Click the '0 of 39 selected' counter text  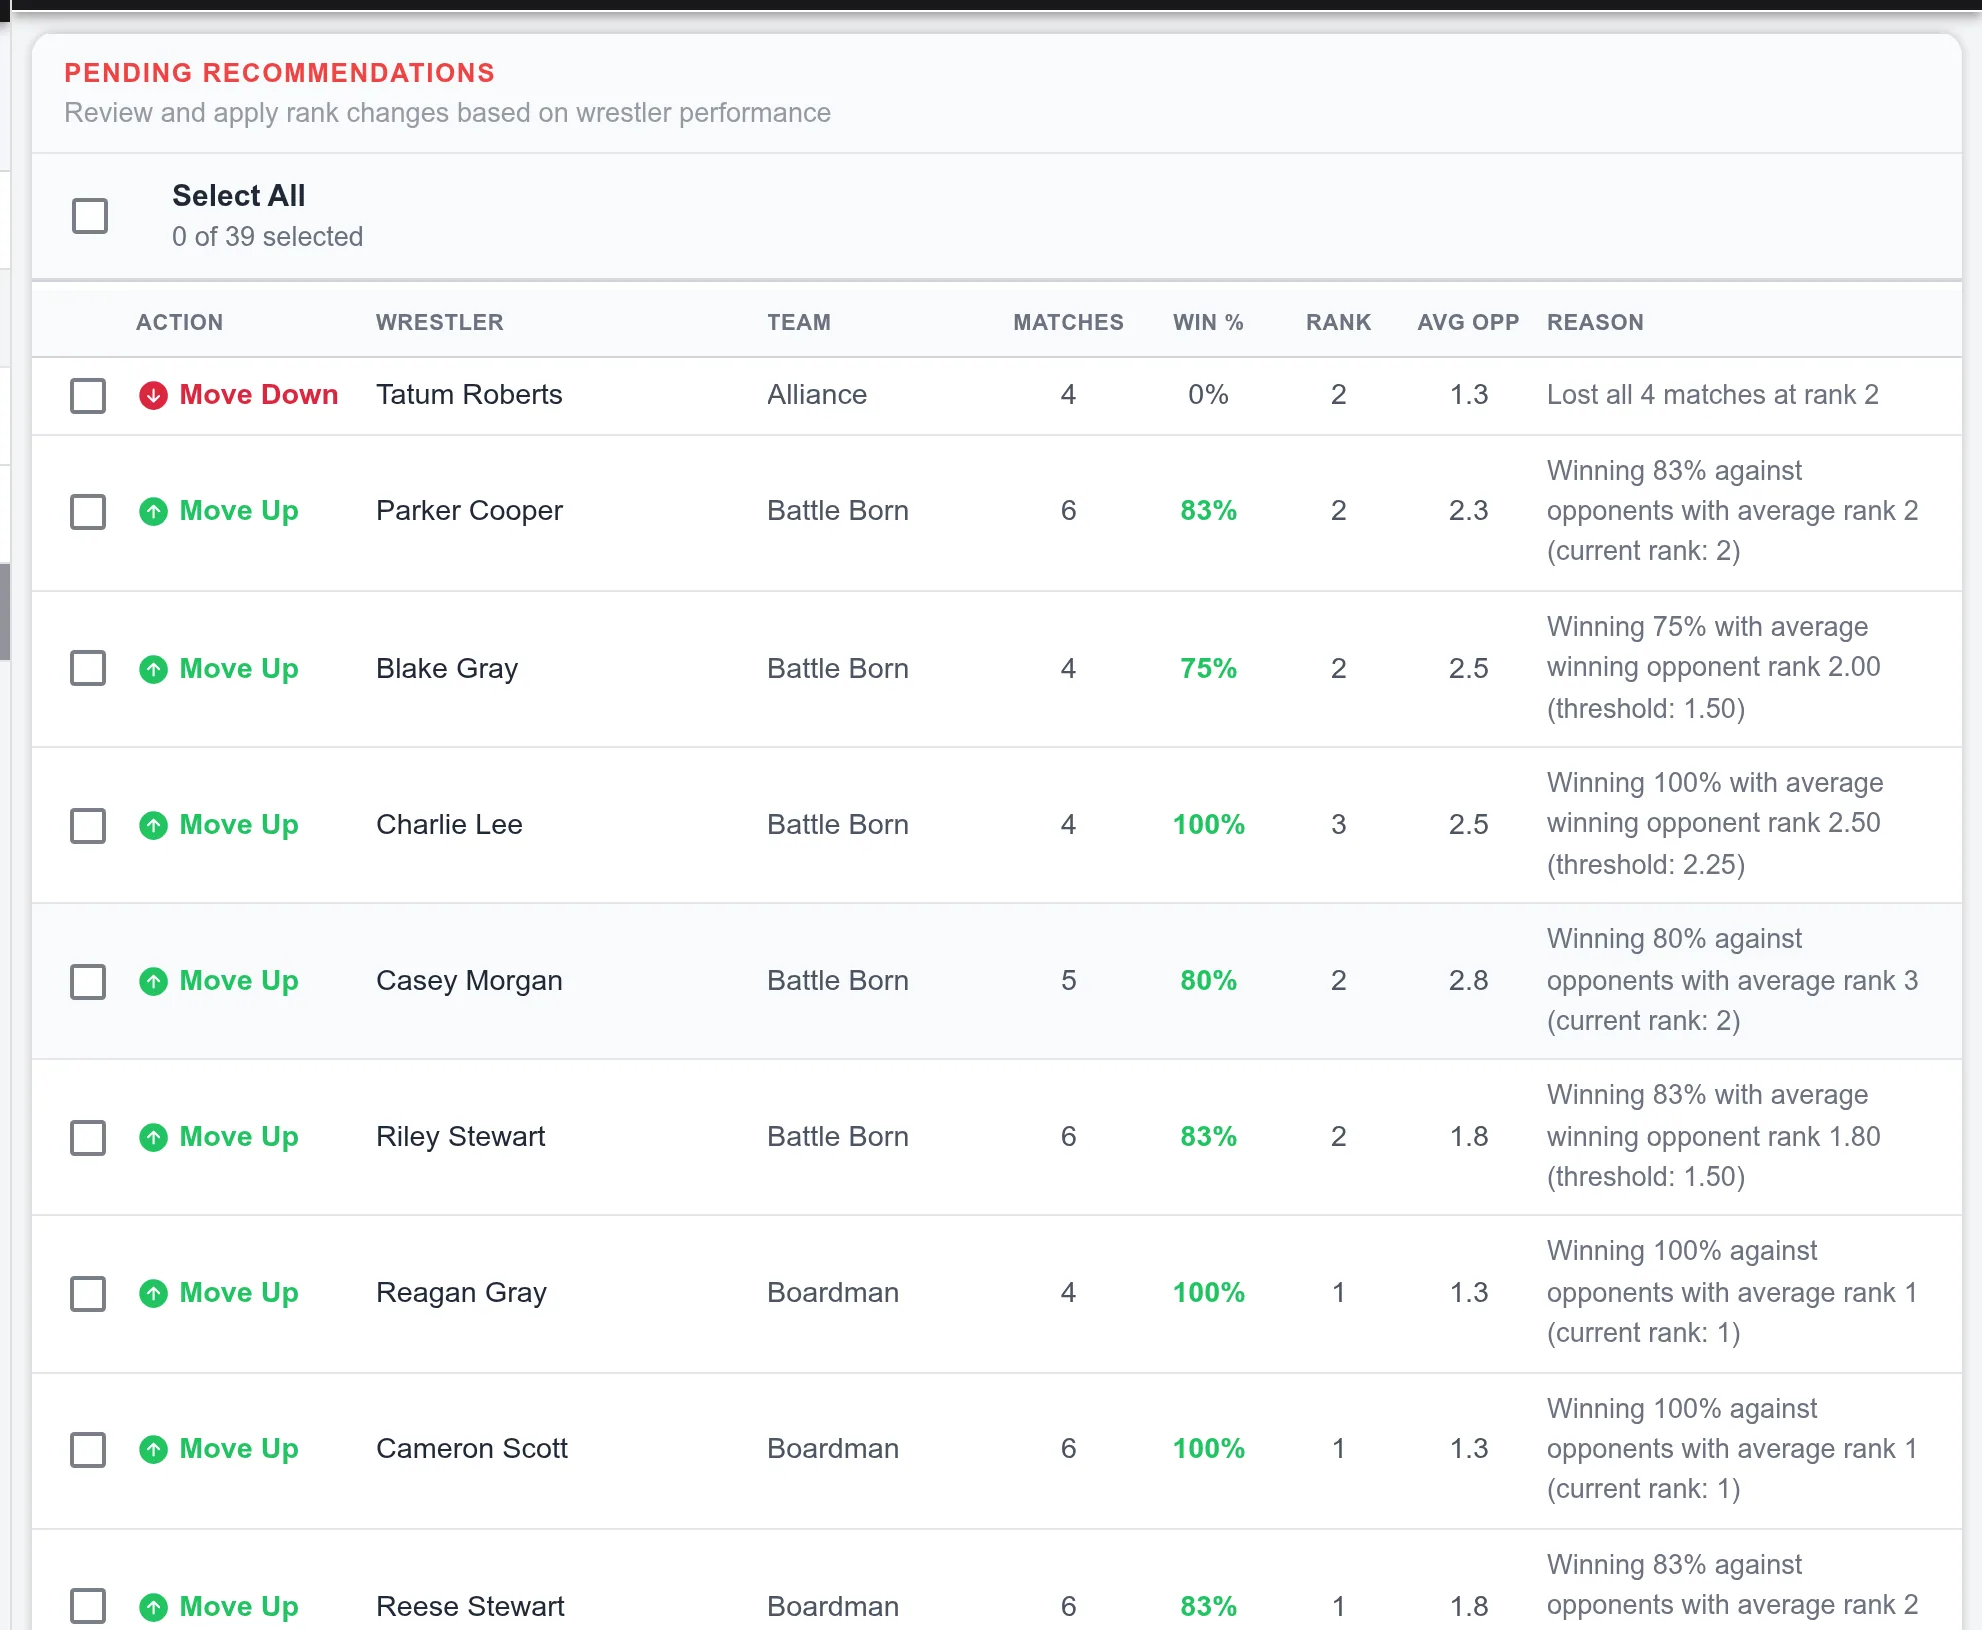[267, 237]
